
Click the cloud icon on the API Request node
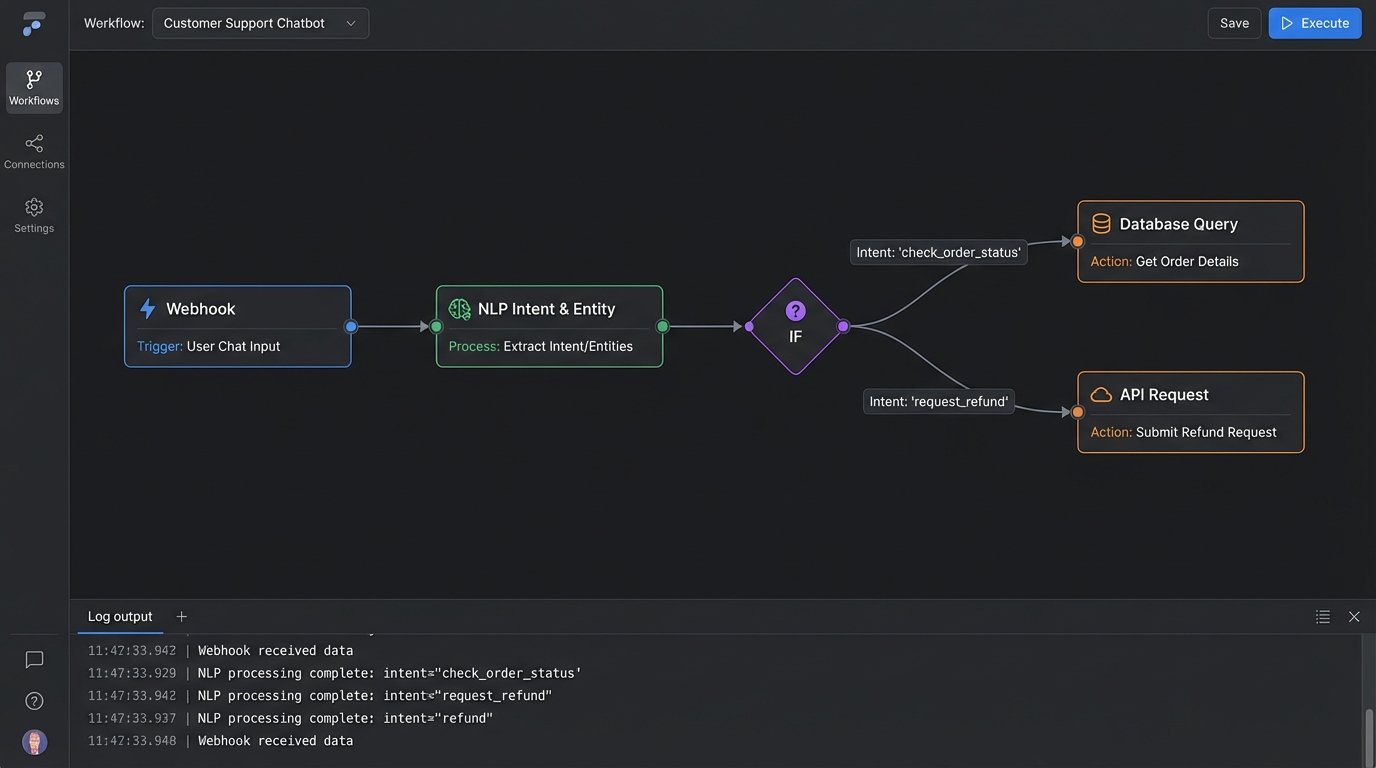(x=1101, y=394)
